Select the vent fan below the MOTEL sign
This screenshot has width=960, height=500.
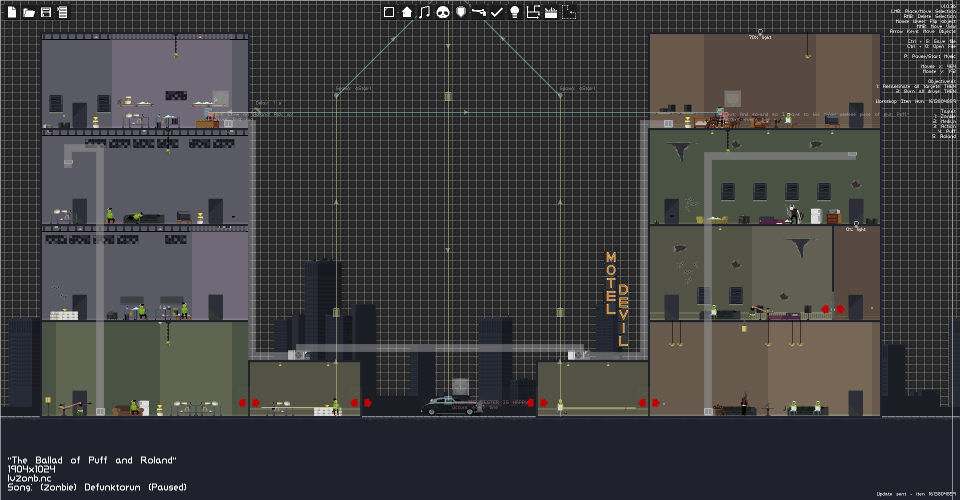577,355
